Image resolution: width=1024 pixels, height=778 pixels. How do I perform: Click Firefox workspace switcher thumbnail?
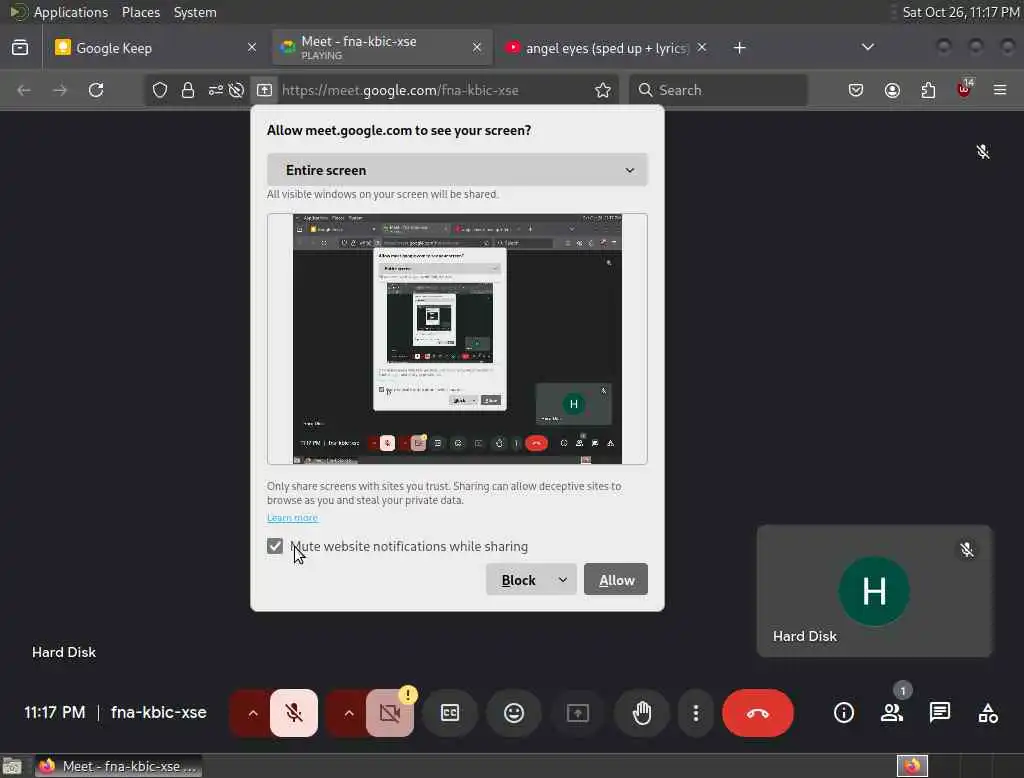pyautogui.click(x=912, y=766)
